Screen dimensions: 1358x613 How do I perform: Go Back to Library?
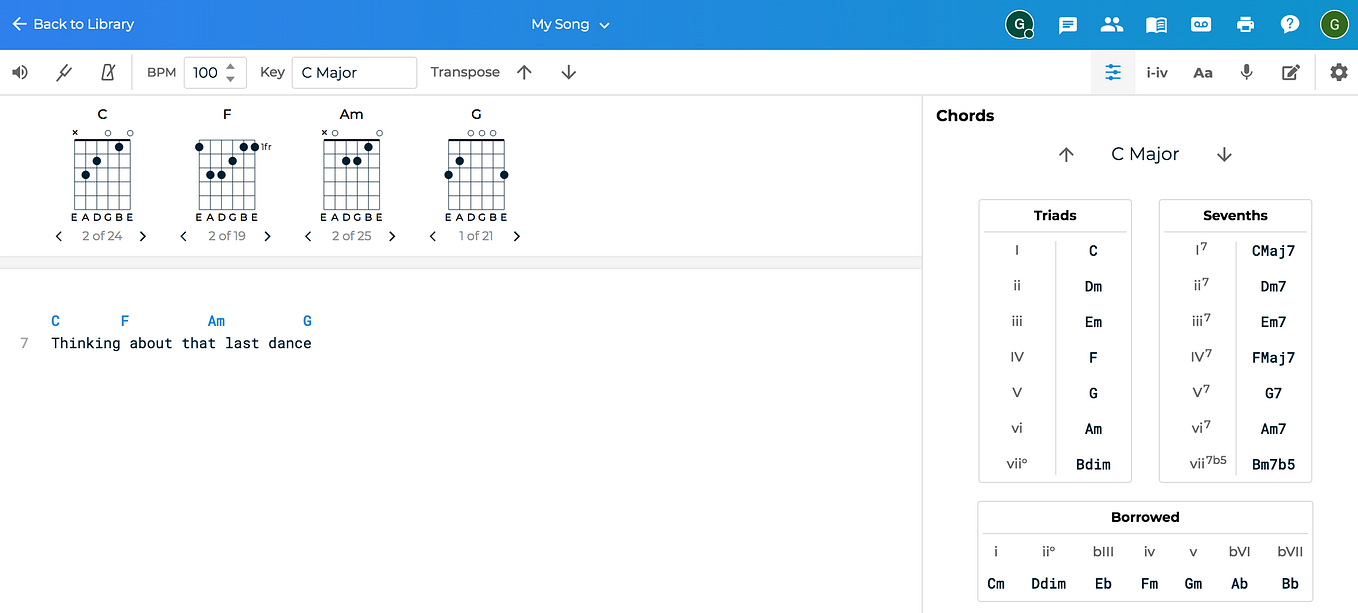coord(72,24)
